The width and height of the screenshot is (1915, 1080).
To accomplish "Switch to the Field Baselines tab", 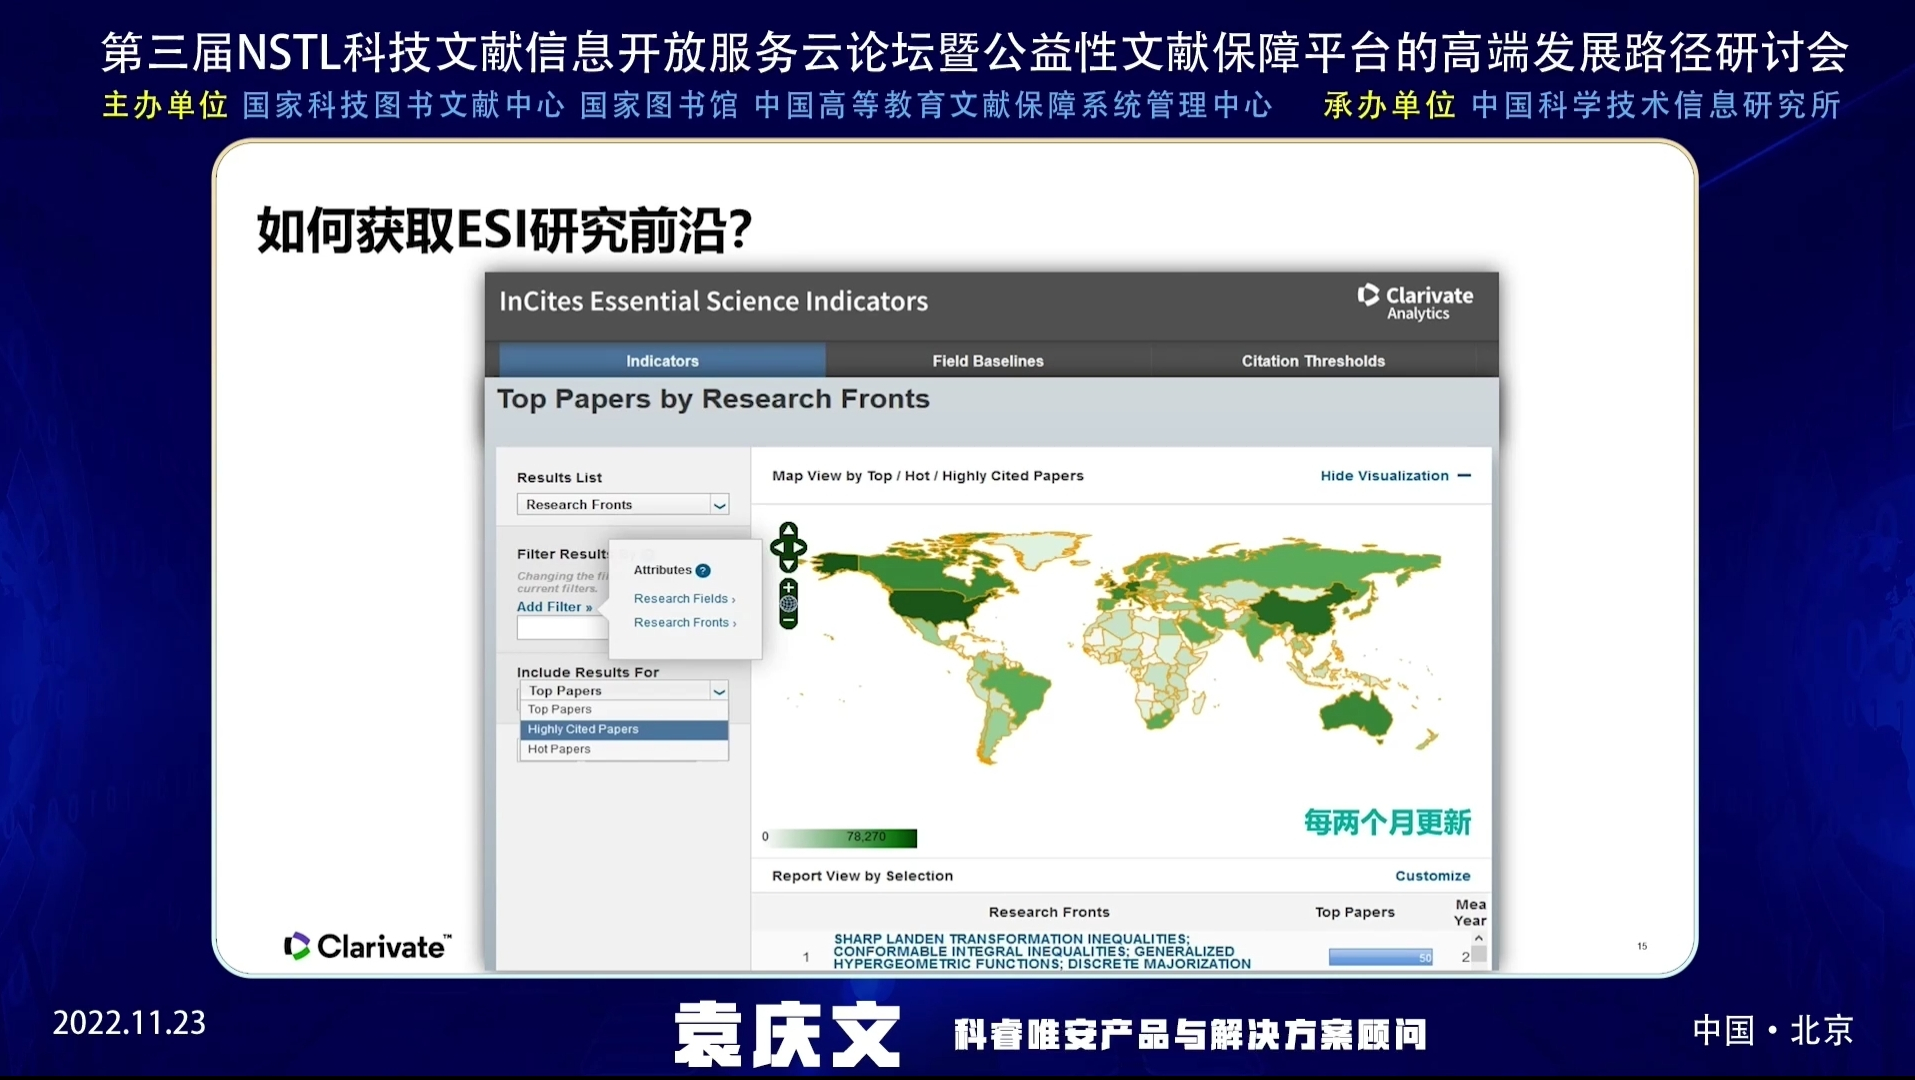I will 988,361.
